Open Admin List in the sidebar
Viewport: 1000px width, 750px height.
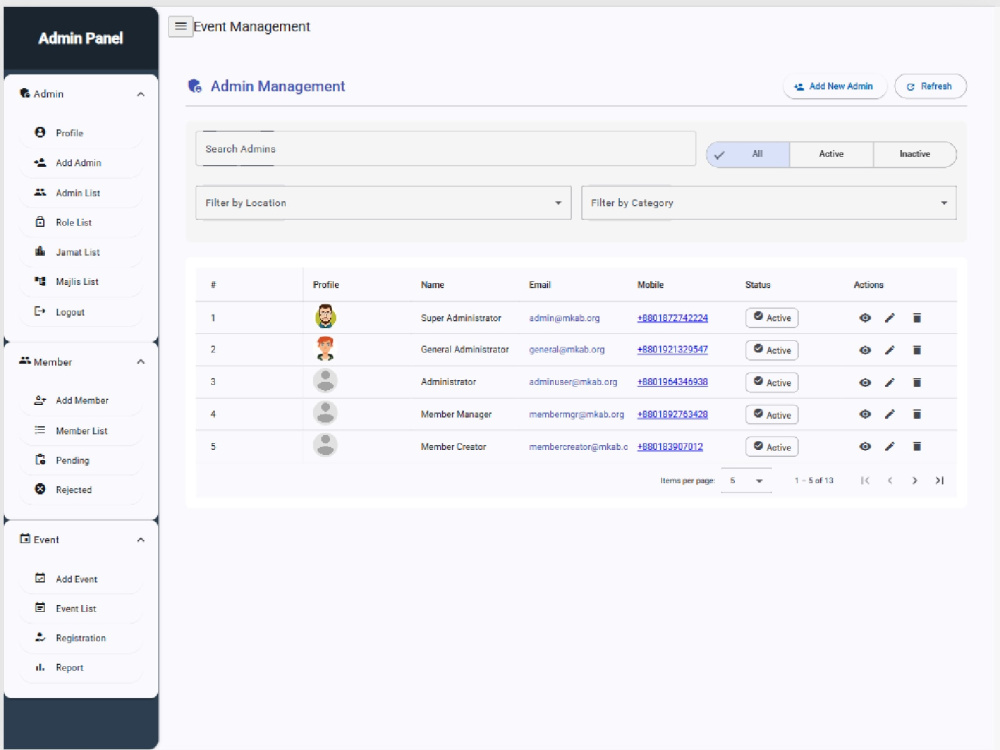click(x=81, y=193)
